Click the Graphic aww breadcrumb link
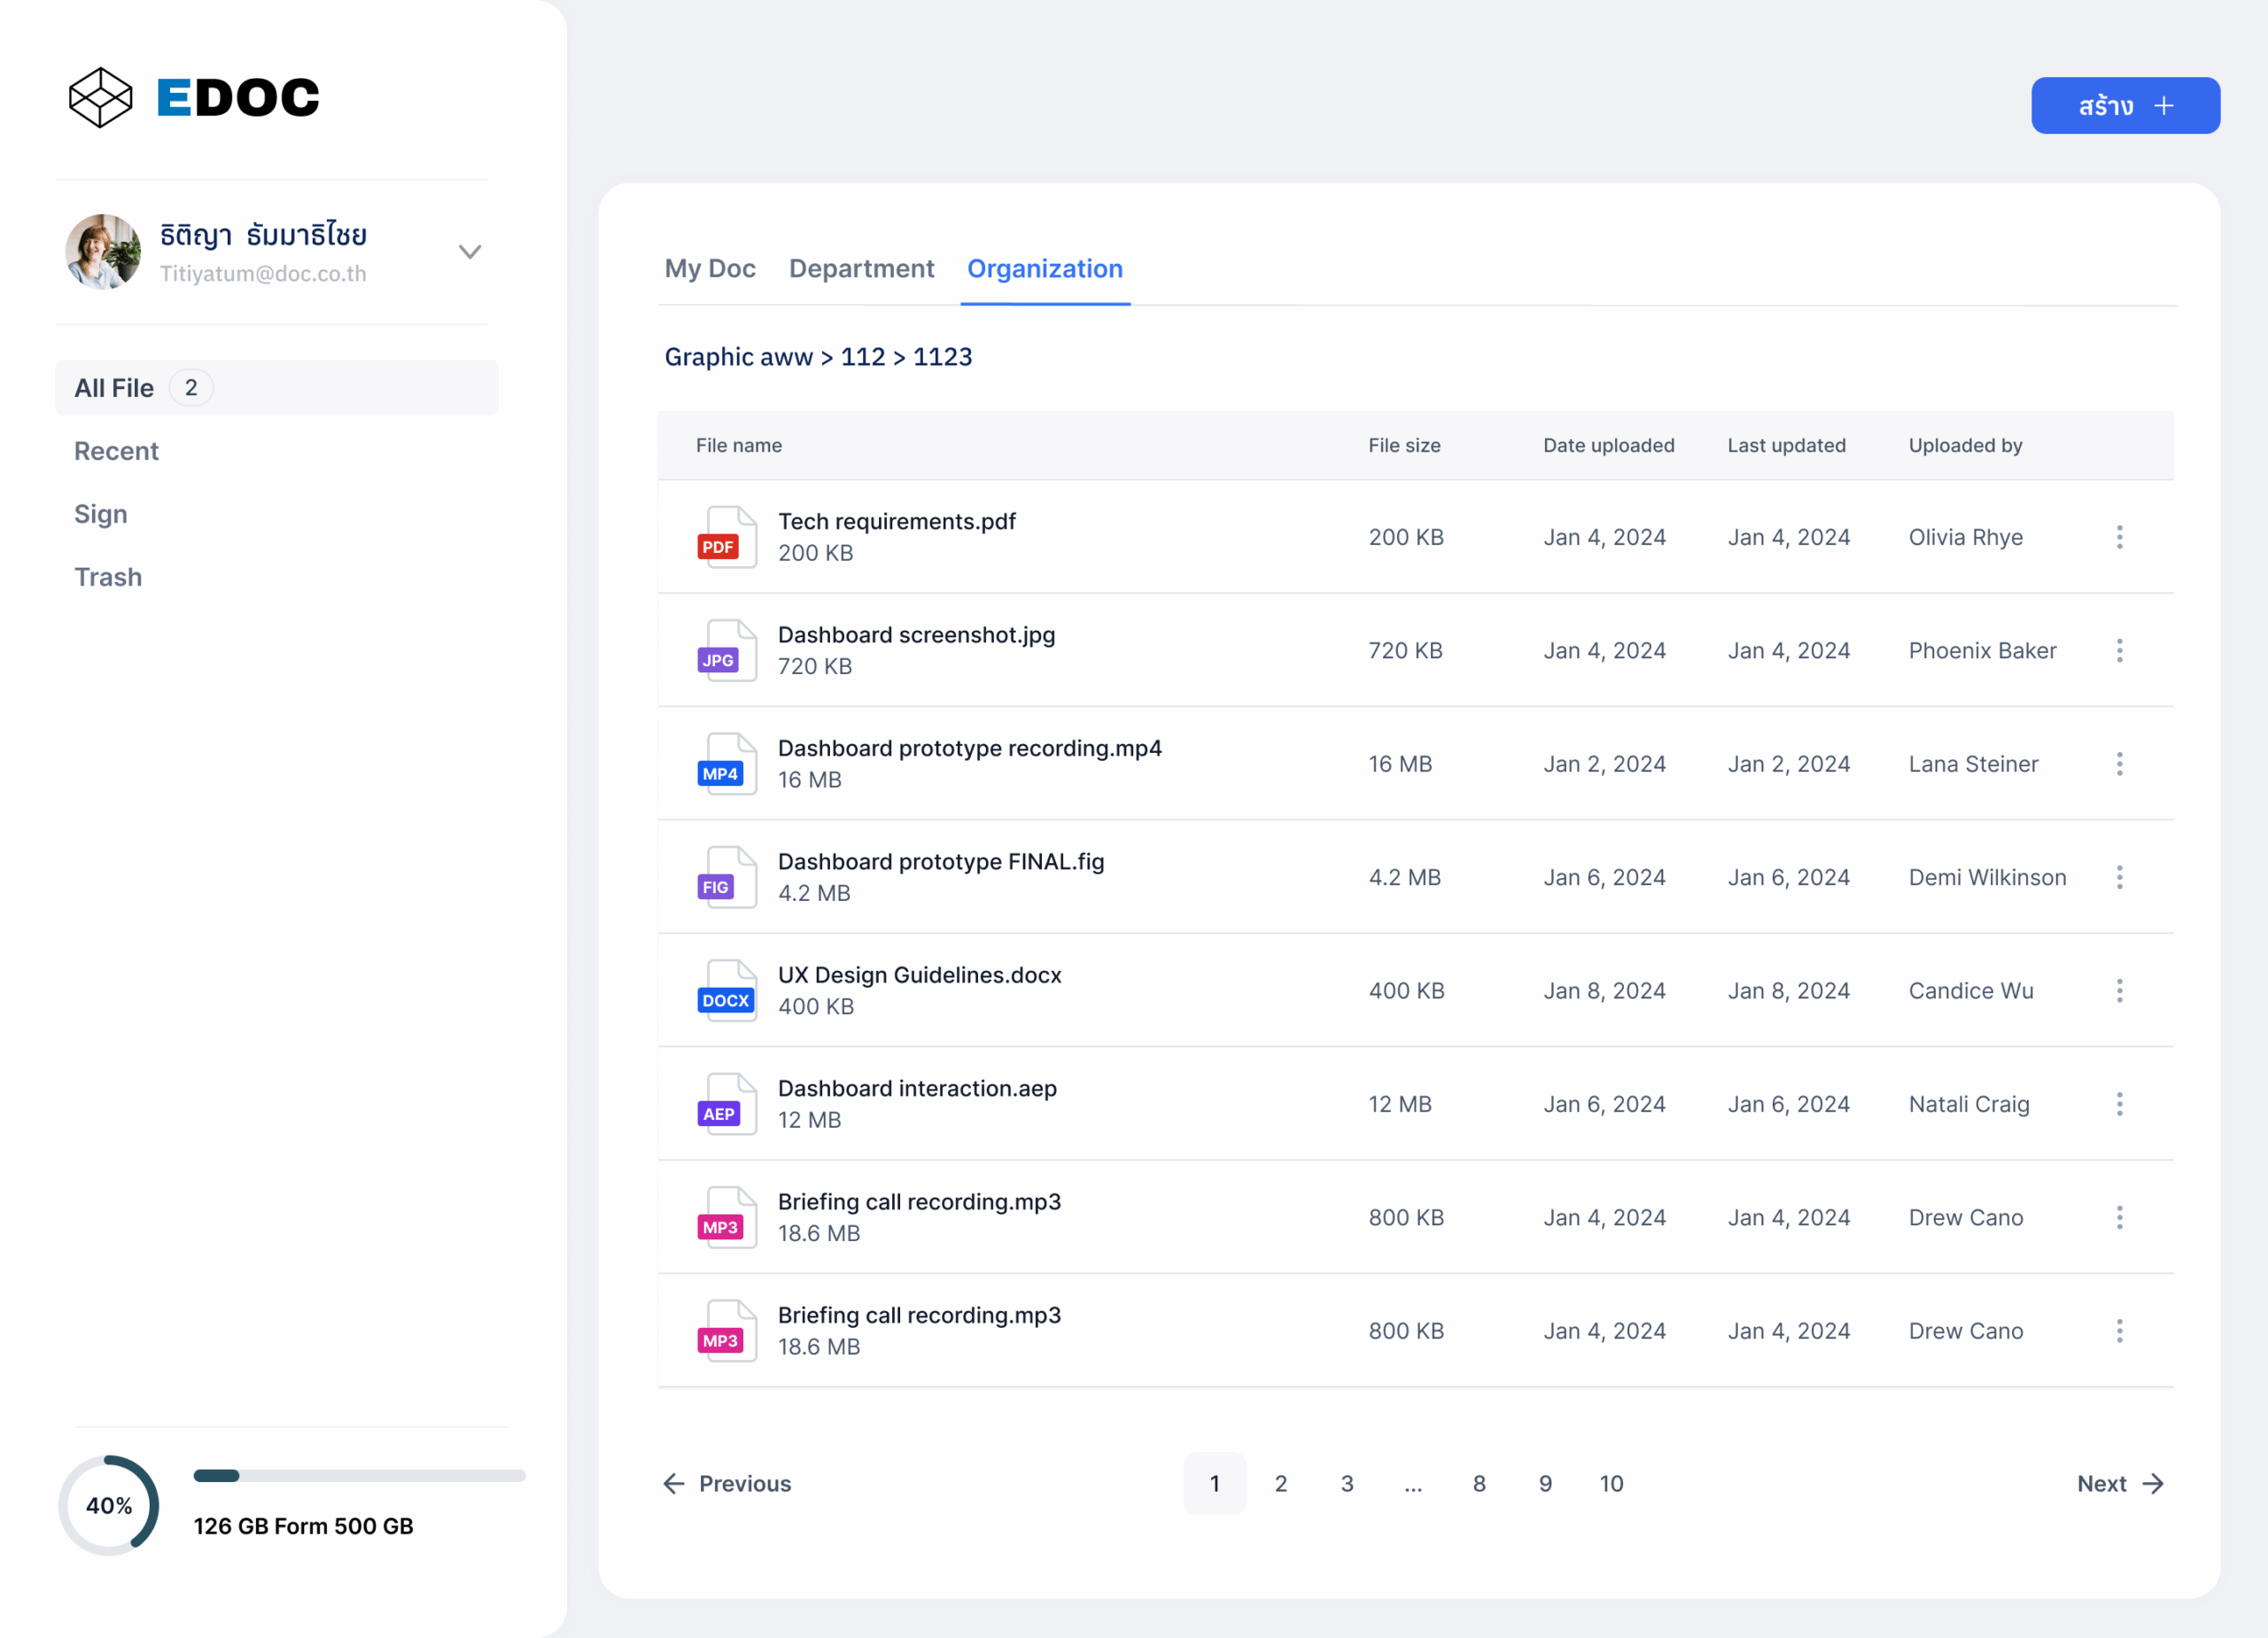2268x1638 pixels. (x=738, y=357)
